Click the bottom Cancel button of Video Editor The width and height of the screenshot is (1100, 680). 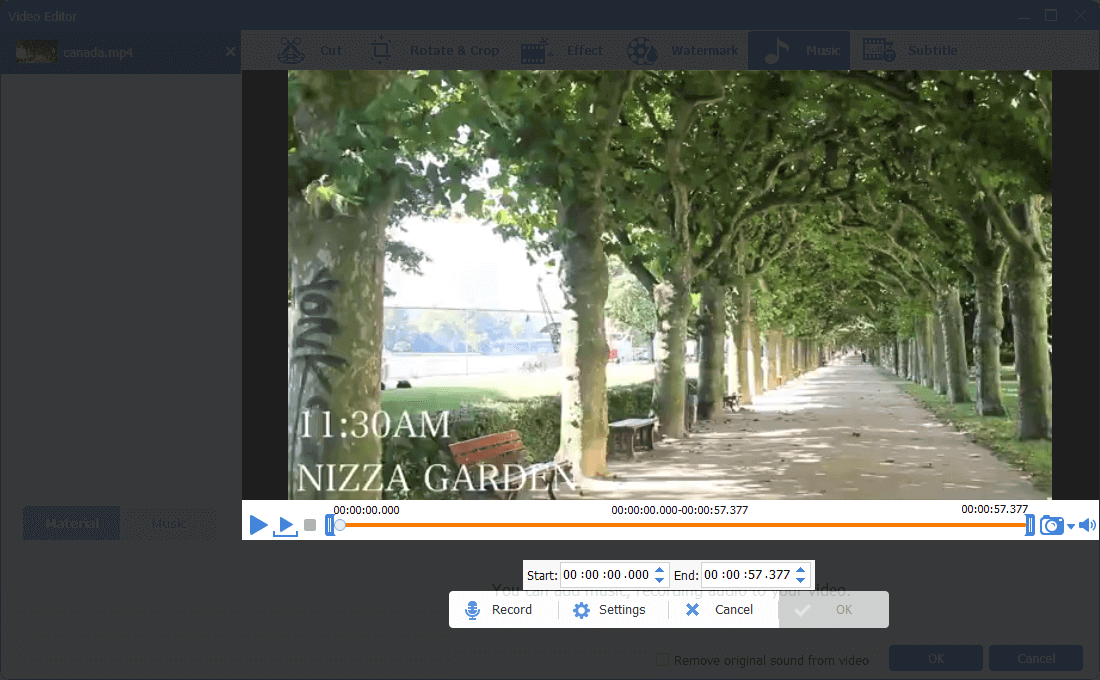1036,658
